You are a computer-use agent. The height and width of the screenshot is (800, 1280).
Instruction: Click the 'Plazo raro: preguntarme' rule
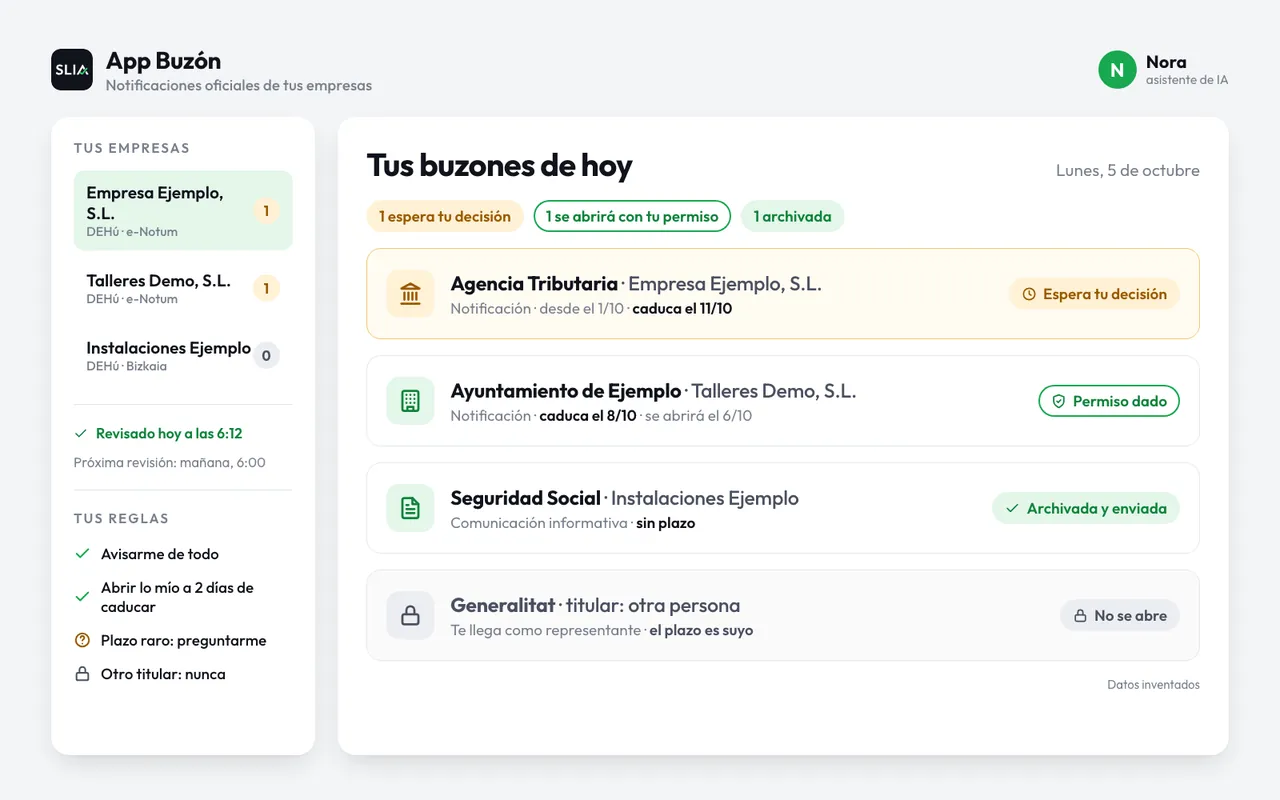coord(184,640)
